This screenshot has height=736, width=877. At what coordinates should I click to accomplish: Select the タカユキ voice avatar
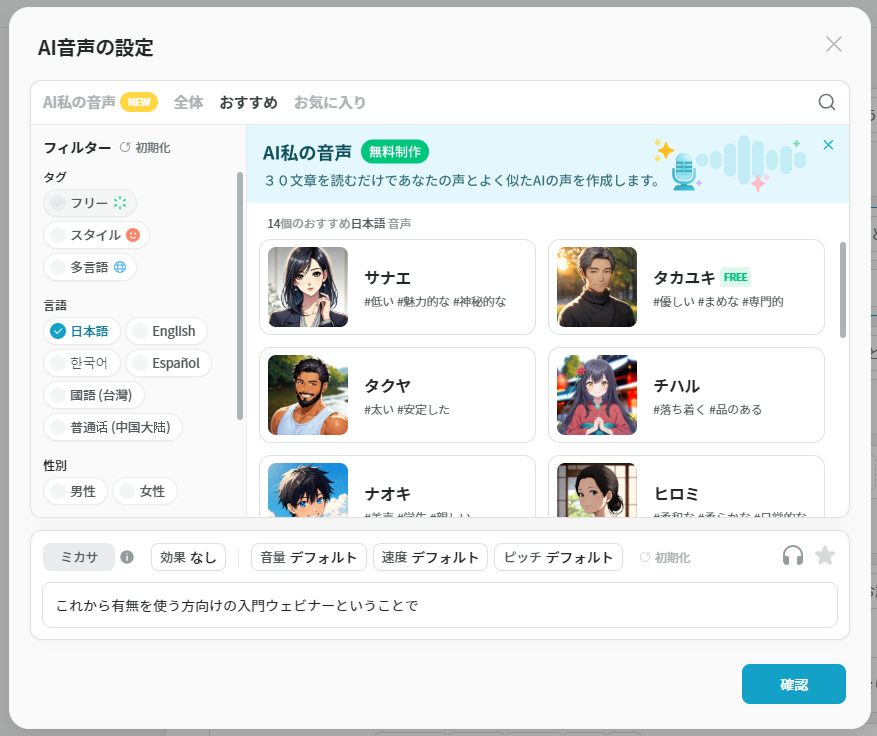pos(597,287)
